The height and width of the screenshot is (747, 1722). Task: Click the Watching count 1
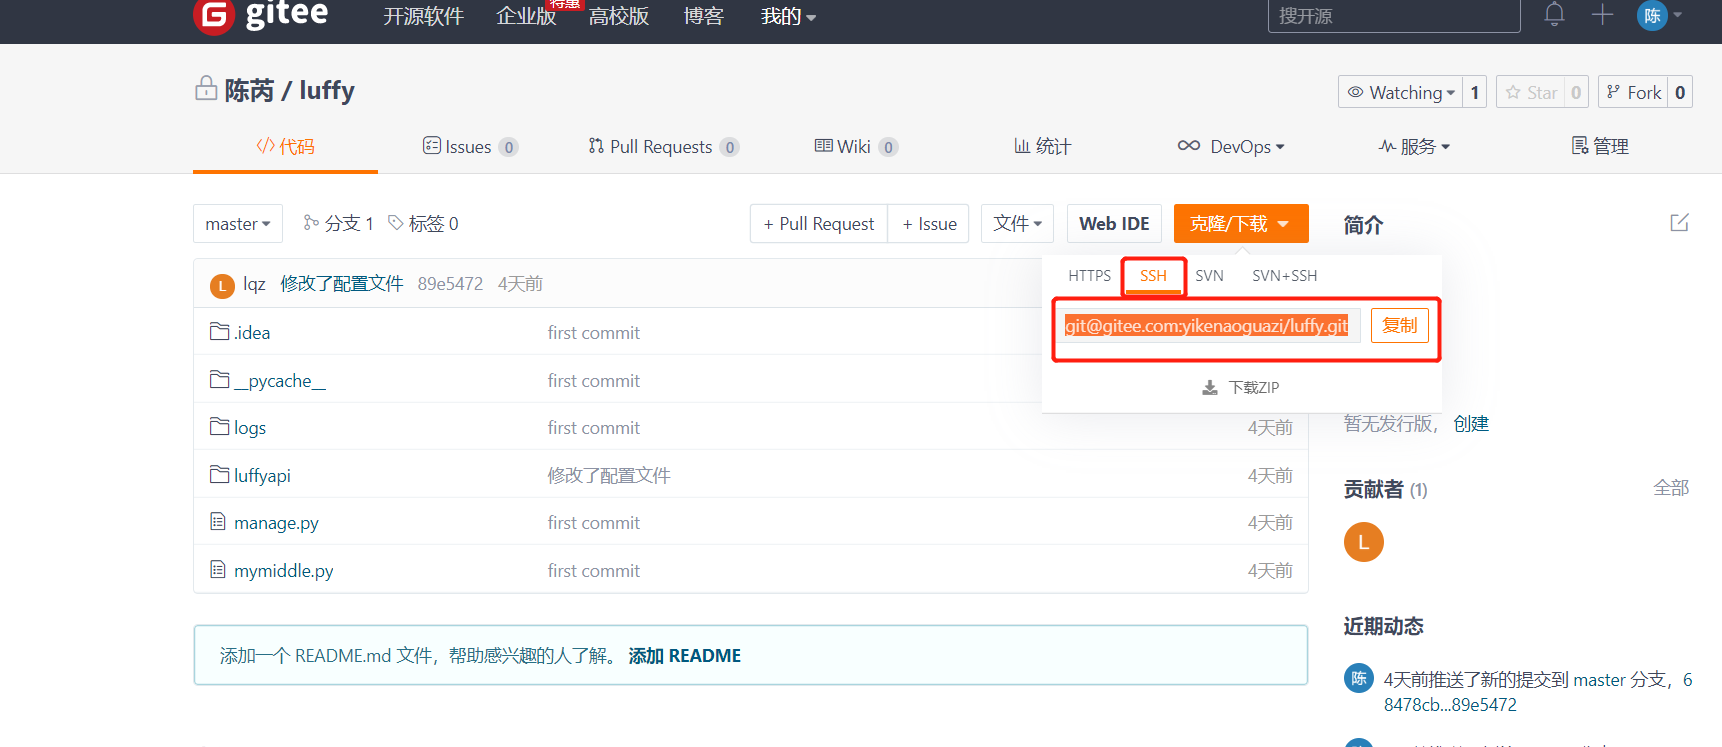(x=1474, y=92)
